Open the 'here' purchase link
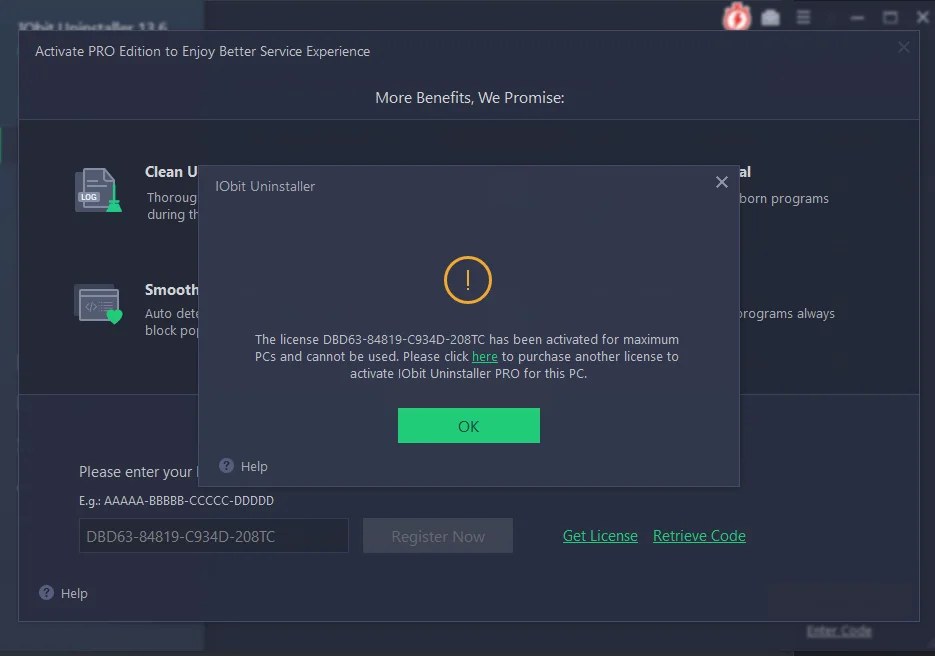 485,357
